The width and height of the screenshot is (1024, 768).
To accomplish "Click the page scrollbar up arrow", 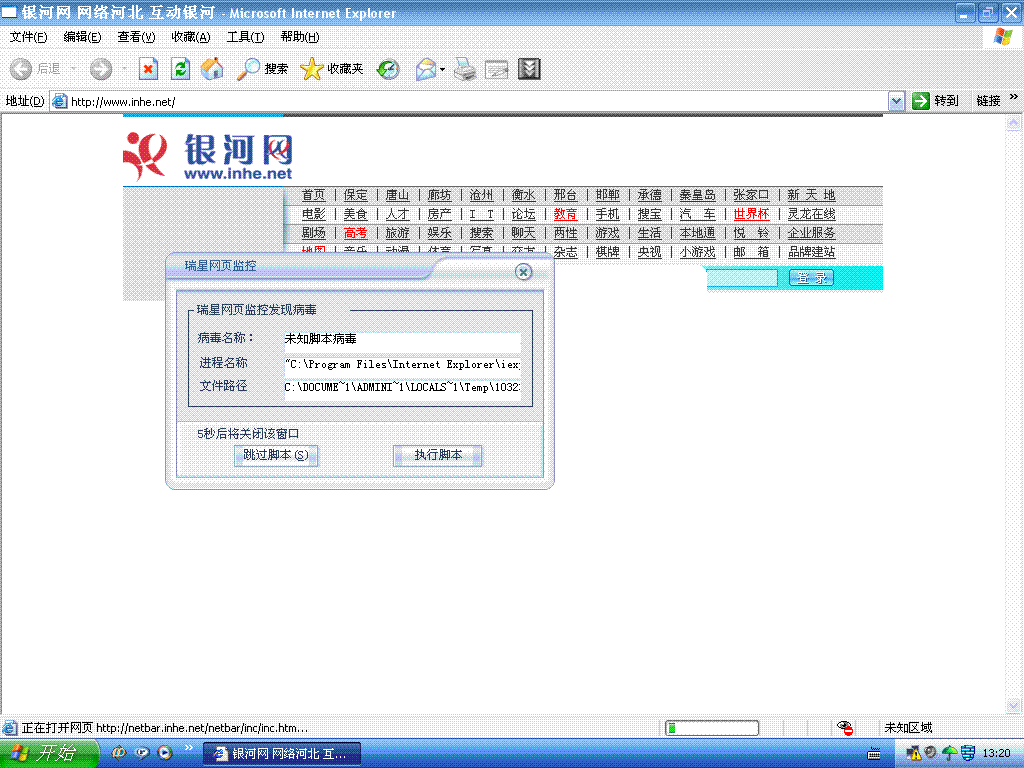I will [x=1014, y=122].
